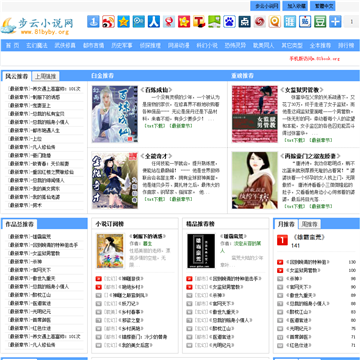The width and height of the screenshot is (360, 360).
Task: Share to Renren using the 人 icon
Action: [x=154, y=22]
